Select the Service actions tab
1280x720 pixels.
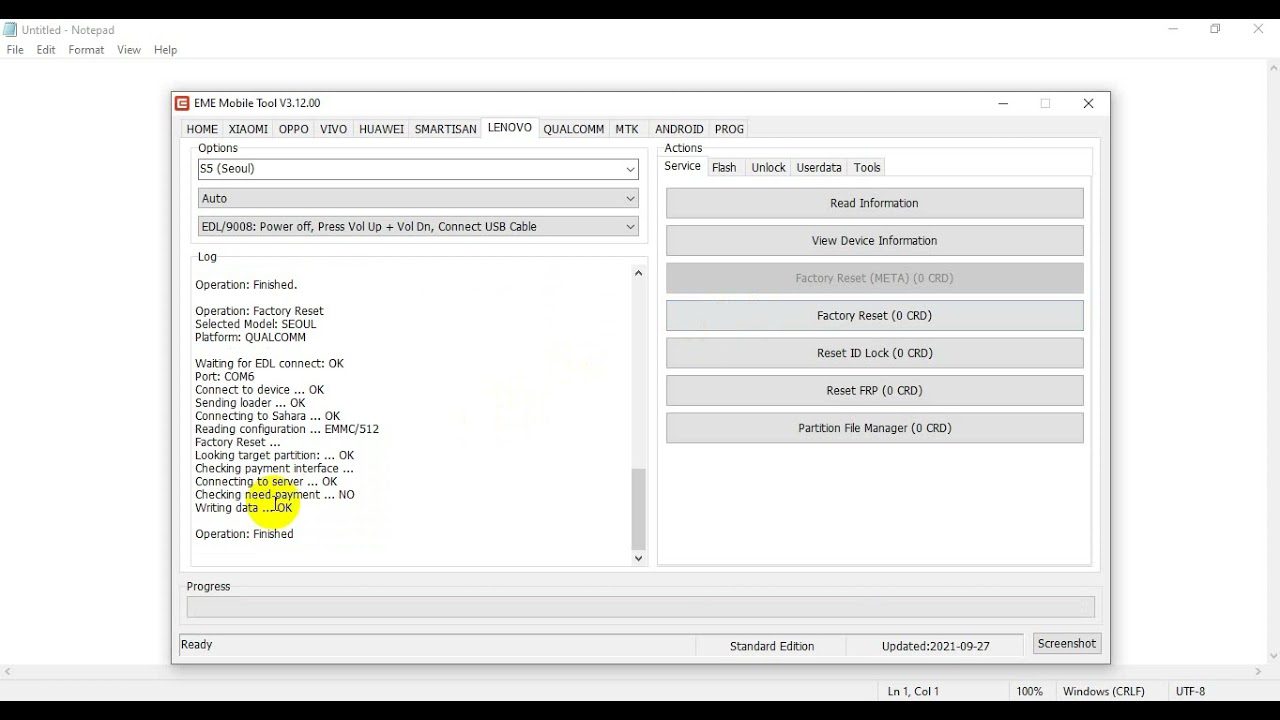[682, 167]
